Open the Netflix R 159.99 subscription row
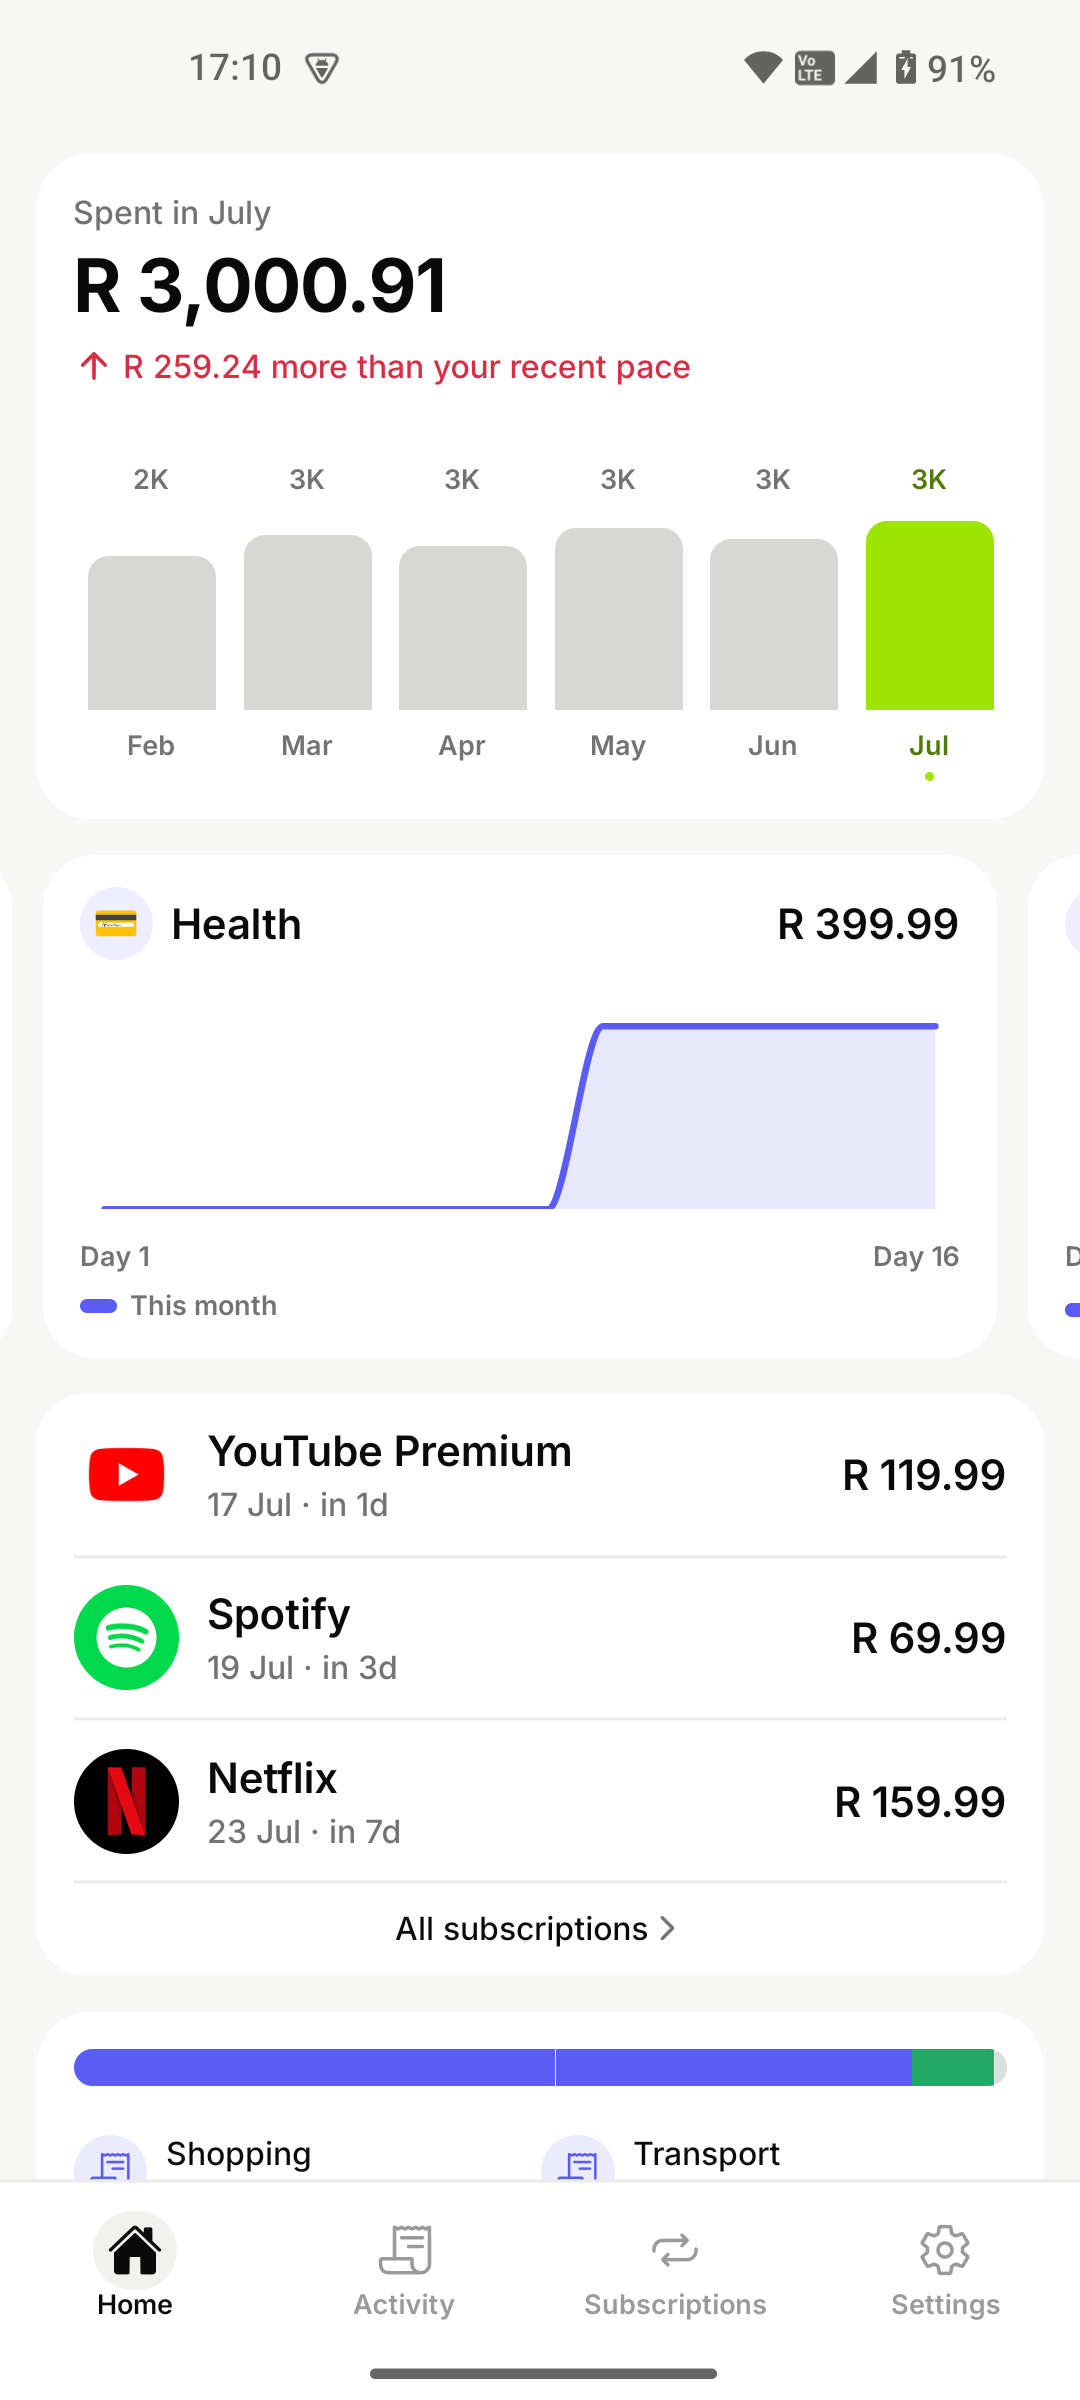Viewport: 1080px width, 2400px height. coord(540,1801)
